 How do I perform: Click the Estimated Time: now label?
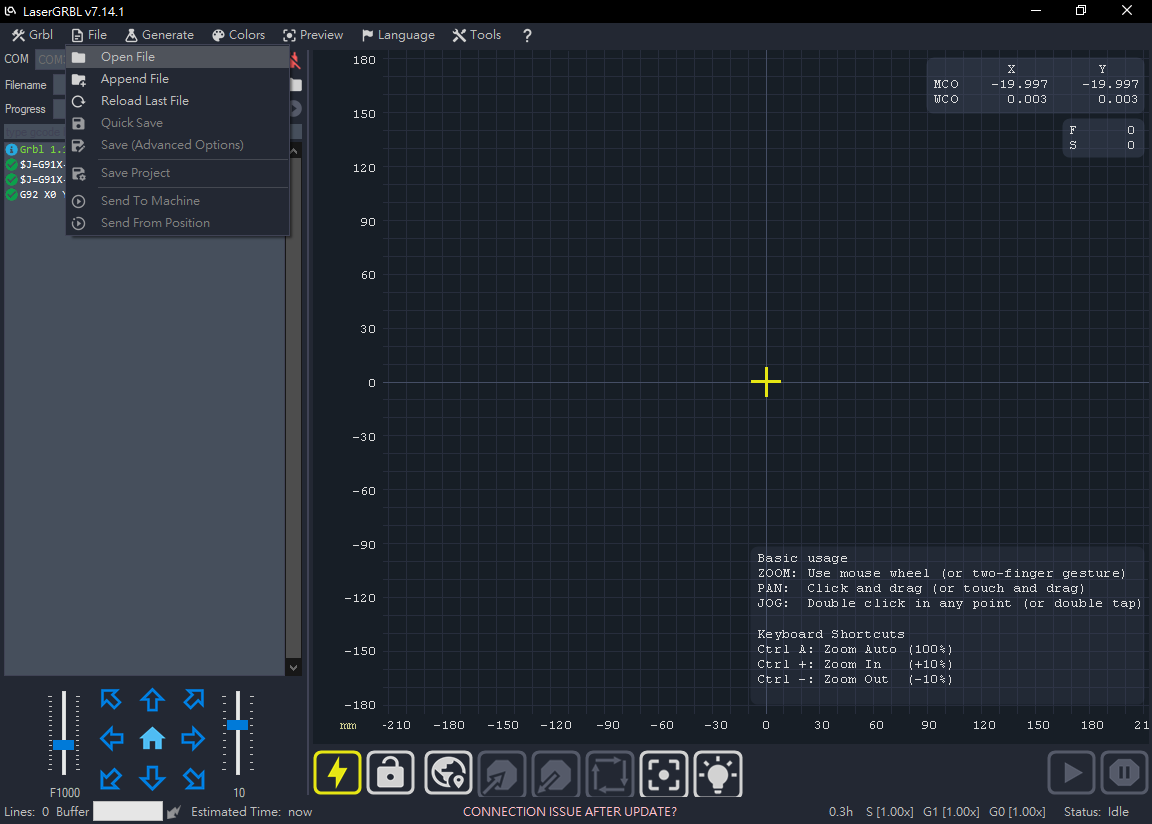(251, 812)
